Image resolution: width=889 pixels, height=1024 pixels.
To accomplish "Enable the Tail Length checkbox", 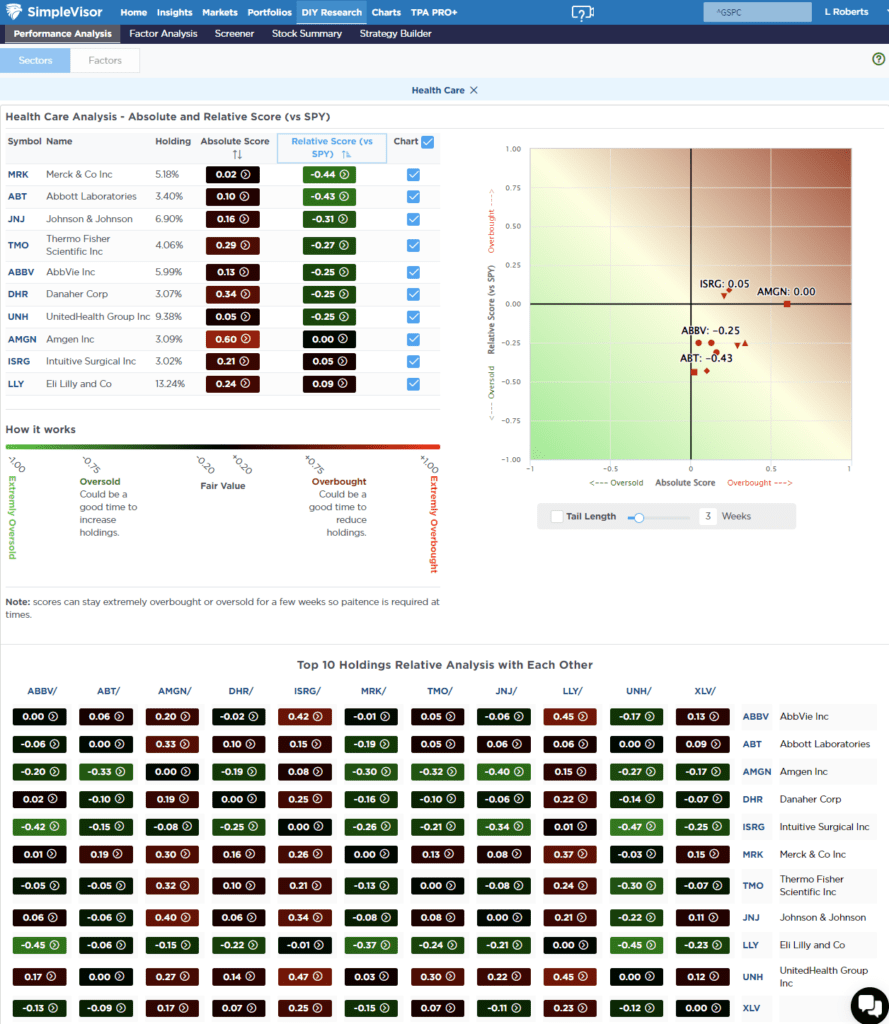I will tap(559, 518).
